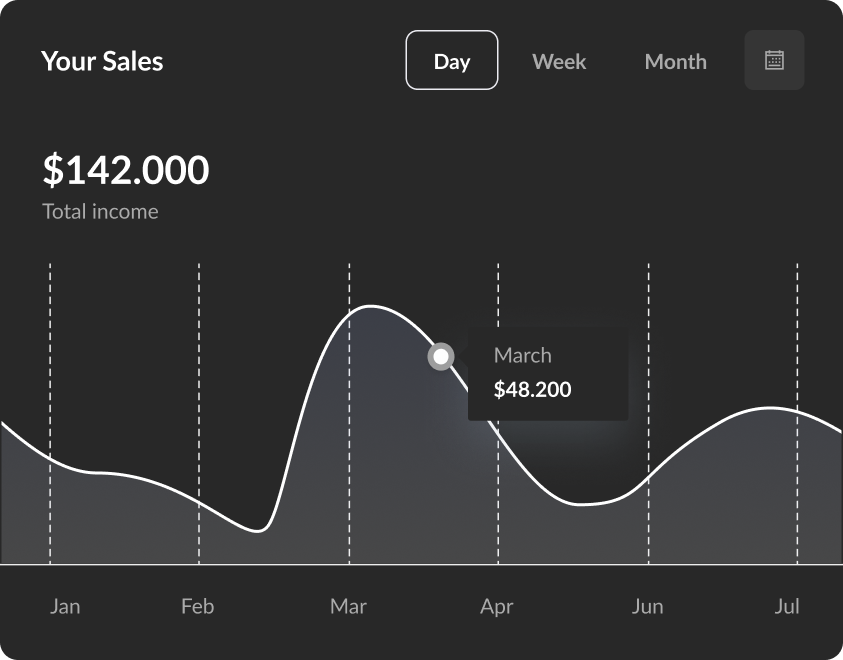
Task: Click the calendar icon in top right corner
Action: click(x=774, y=60)
